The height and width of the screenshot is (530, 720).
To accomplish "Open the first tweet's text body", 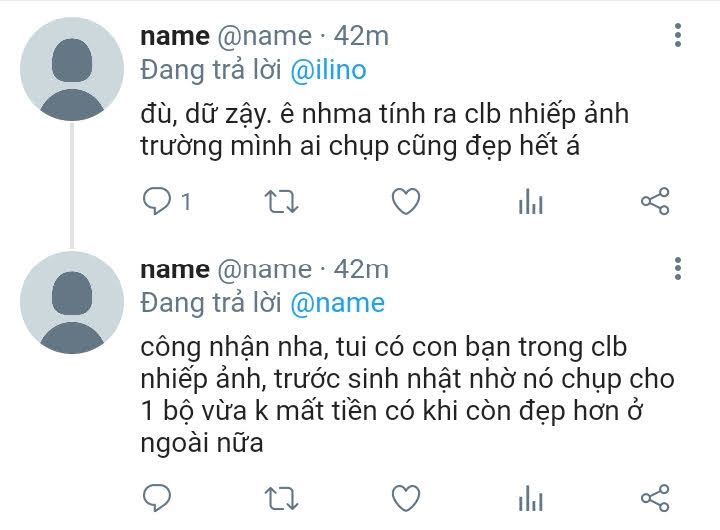I will (x=384, y=130).
